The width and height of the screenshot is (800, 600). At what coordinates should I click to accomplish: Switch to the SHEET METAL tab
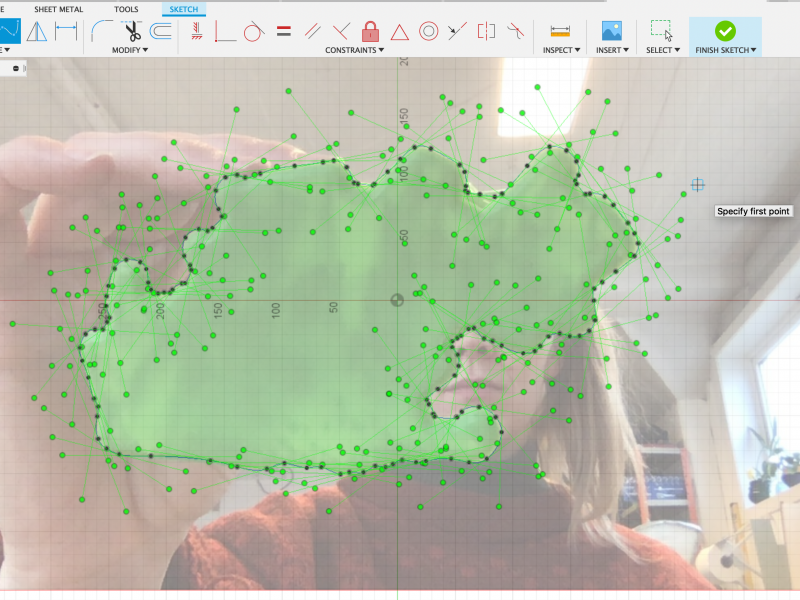pyautogui.click(x=59, y=9)
